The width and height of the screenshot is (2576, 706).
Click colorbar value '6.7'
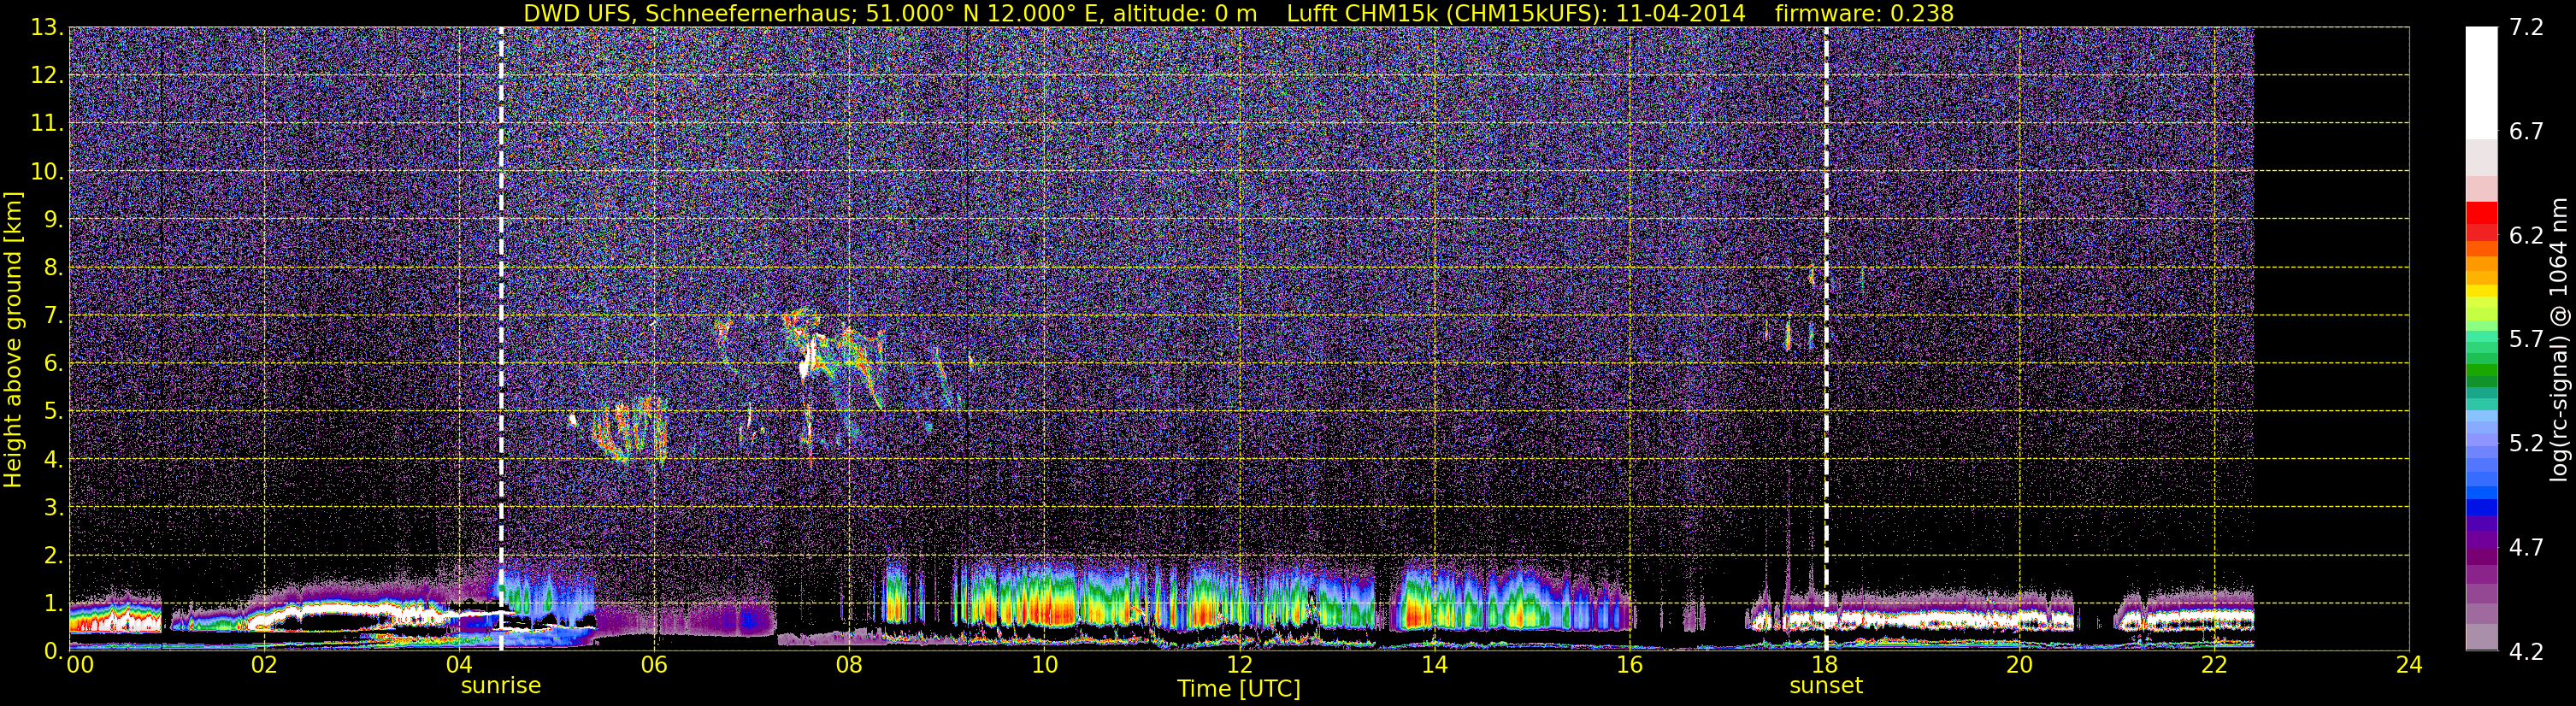pyautogui.click(x=2526, y=132)
